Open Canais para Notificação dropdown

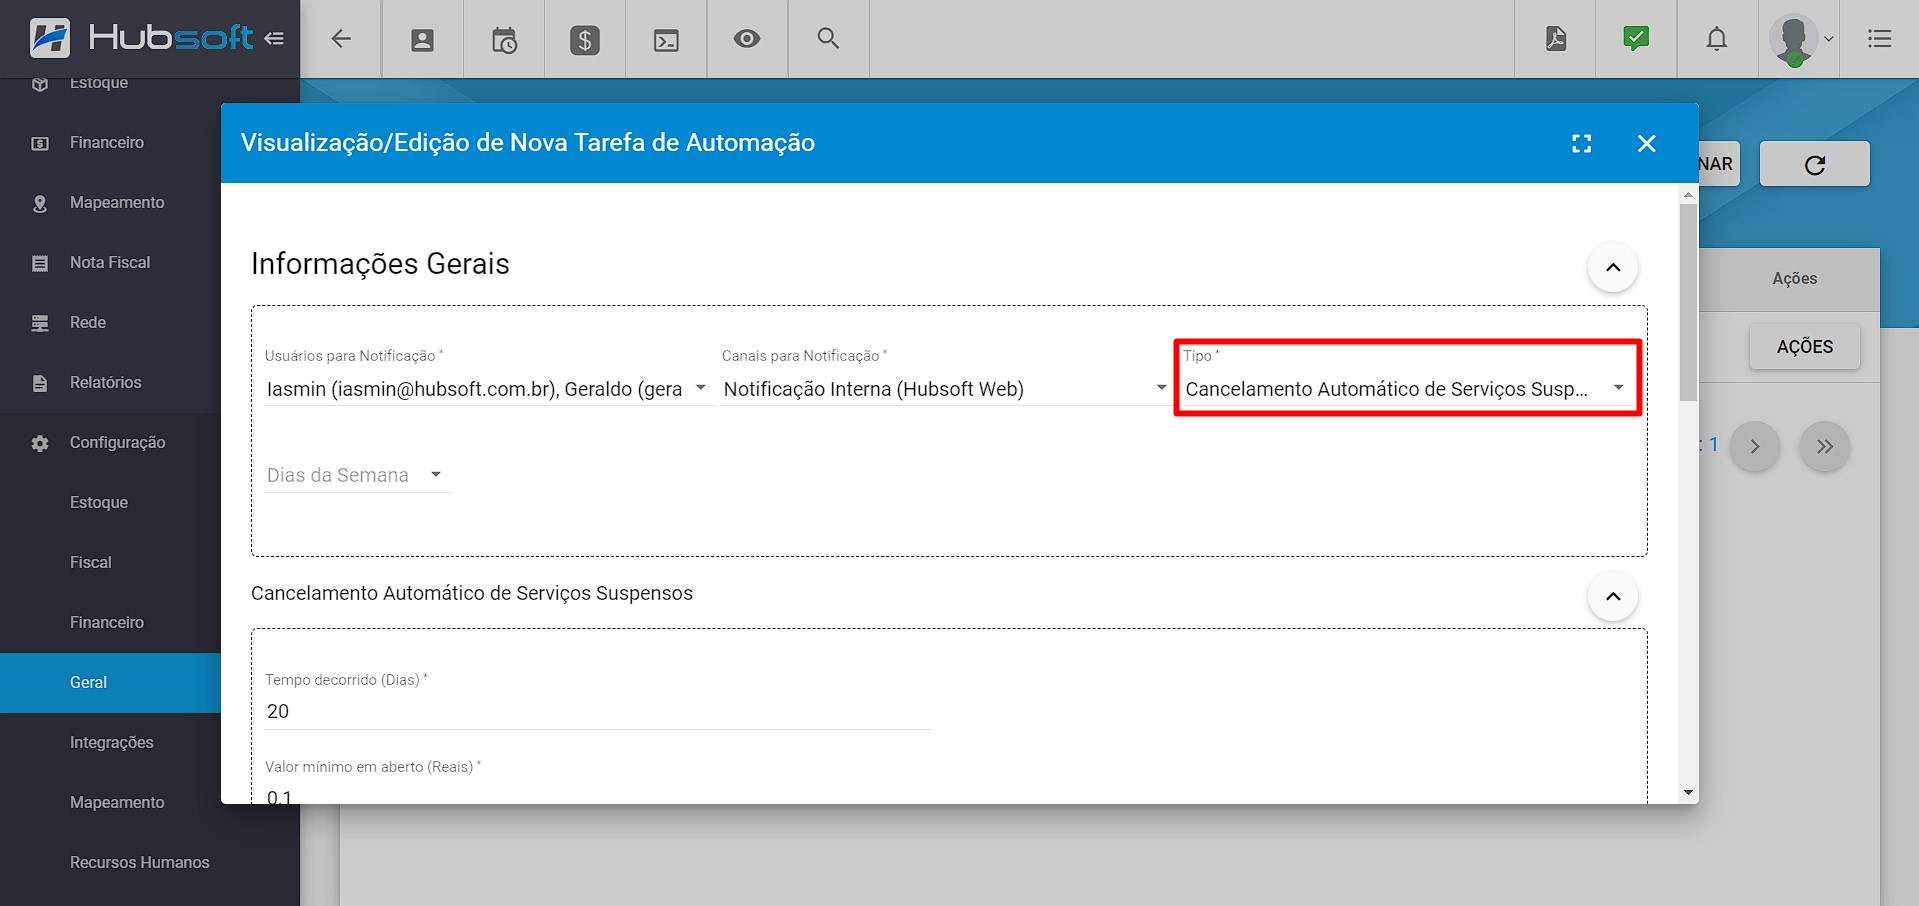point(945,389)
